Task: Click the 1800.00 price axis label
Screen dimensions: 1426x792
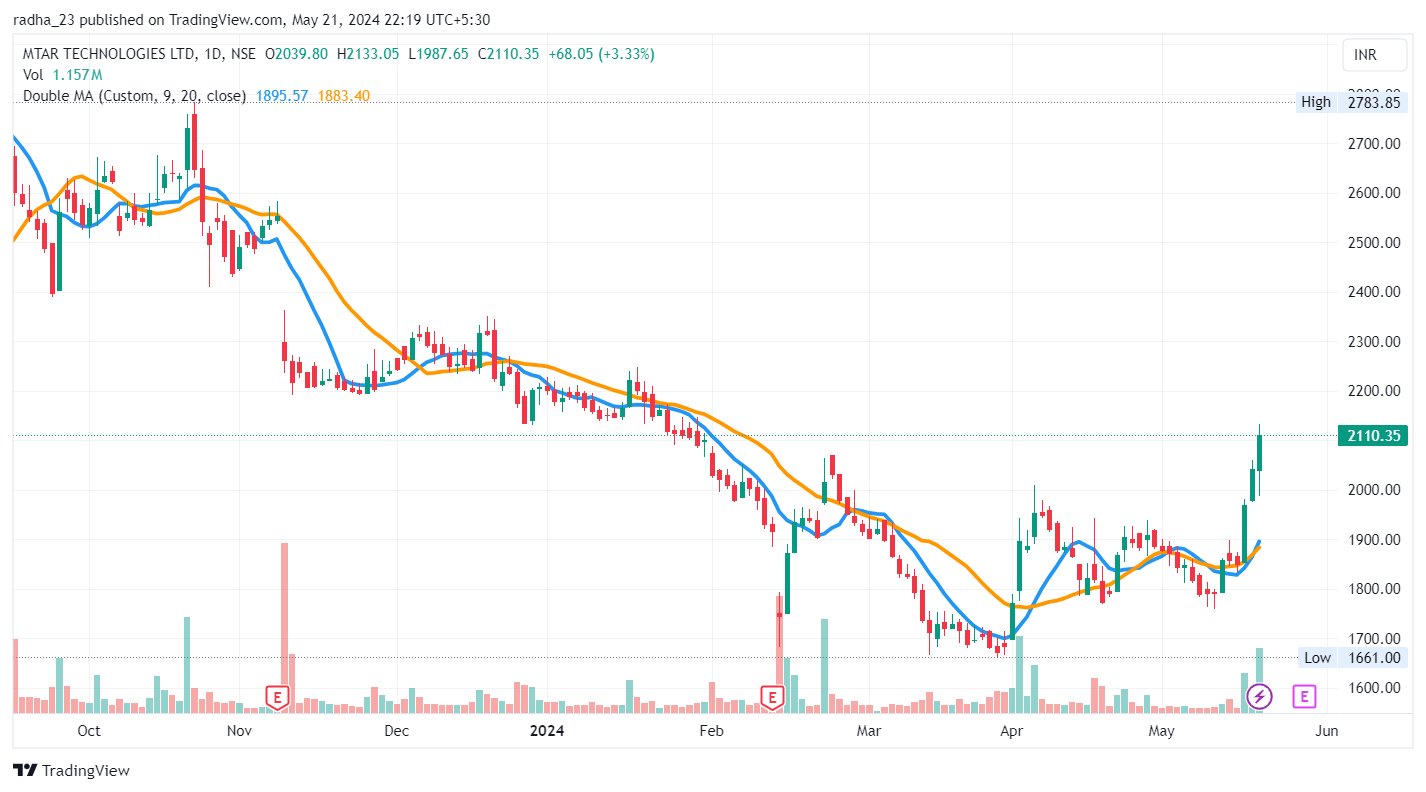Action: [1374, 589]
